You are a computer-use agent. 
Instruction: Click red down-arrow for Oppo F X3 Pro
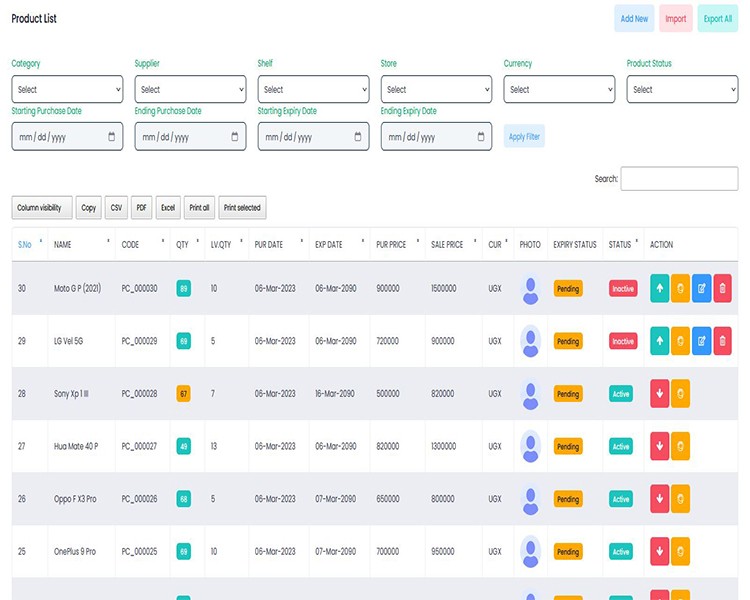659,499
